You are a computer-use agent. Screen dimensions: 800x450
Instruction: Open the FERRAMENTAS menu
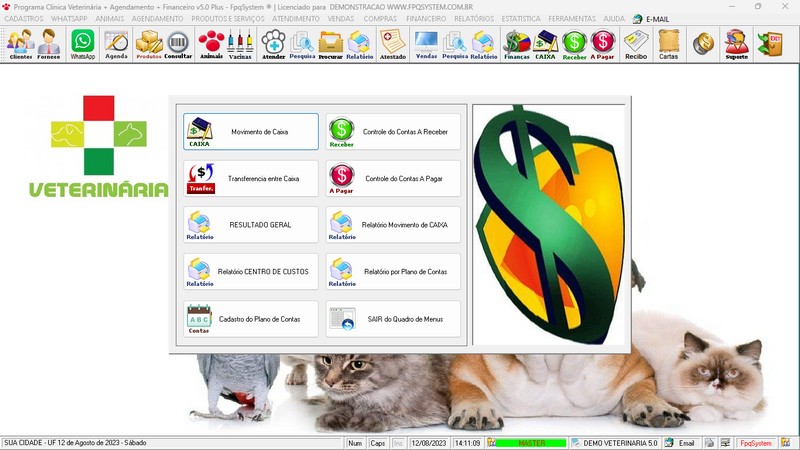coord(572,19)
